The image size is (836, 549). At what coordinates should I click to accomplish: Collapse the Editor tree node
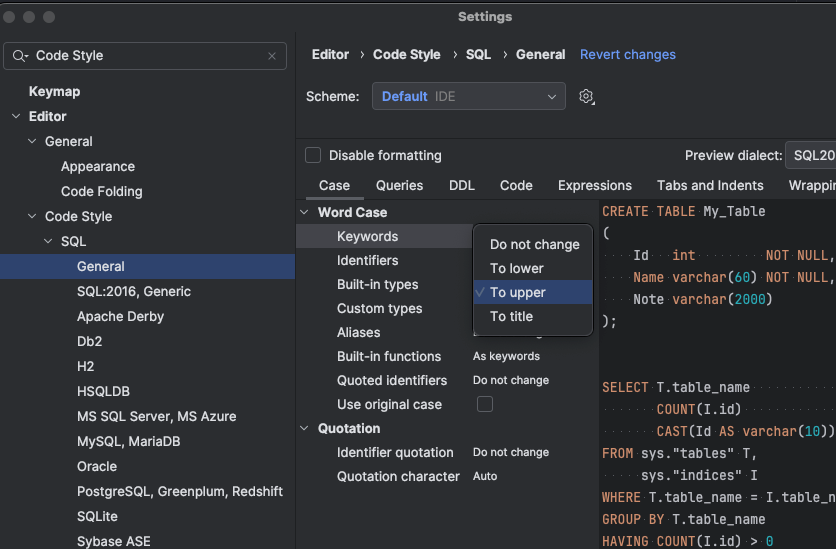[x=17, y=116]
